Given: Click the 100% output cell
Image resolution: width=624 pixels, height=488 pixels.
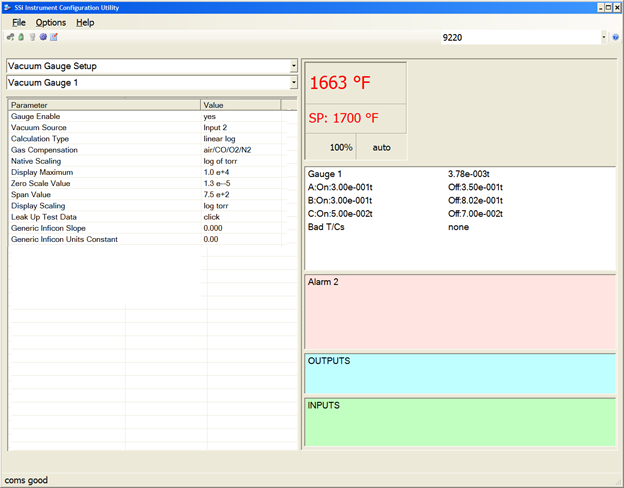Looking at the screenshot, I should 341,147.
